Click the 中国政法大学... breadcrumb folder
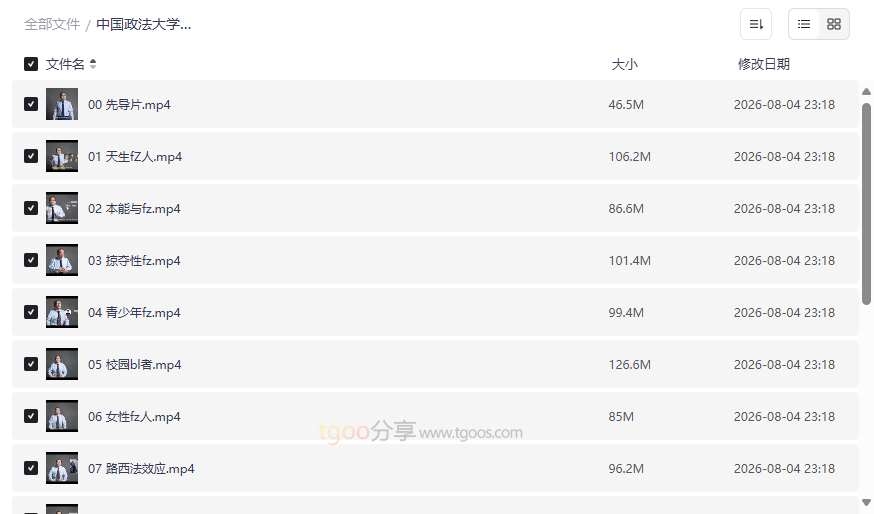874x514 pixels. pos(144,25)
